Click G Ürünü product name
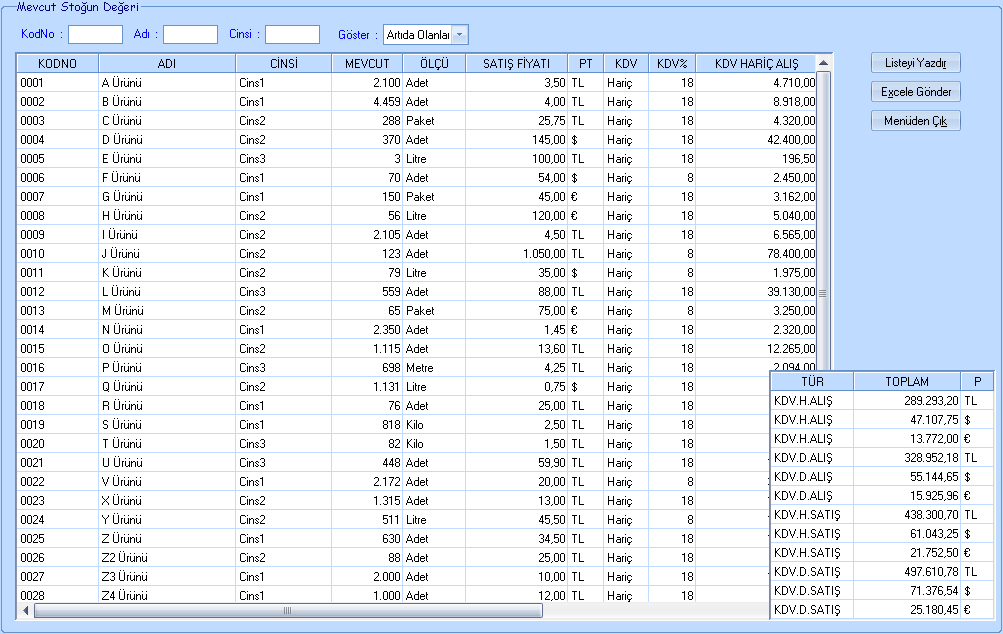This screenshot has width=1003, height=634. (122, 196)
